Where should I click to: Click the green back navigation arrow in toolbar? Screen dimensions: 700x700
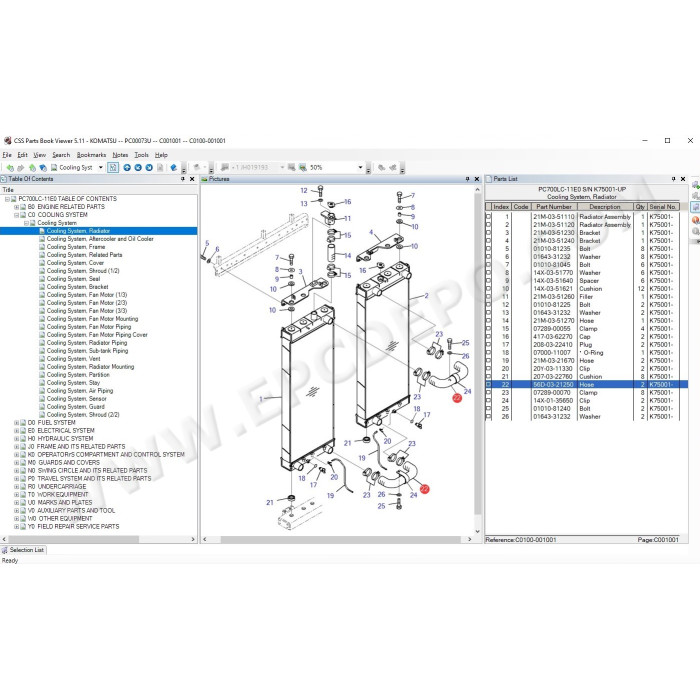10,168
